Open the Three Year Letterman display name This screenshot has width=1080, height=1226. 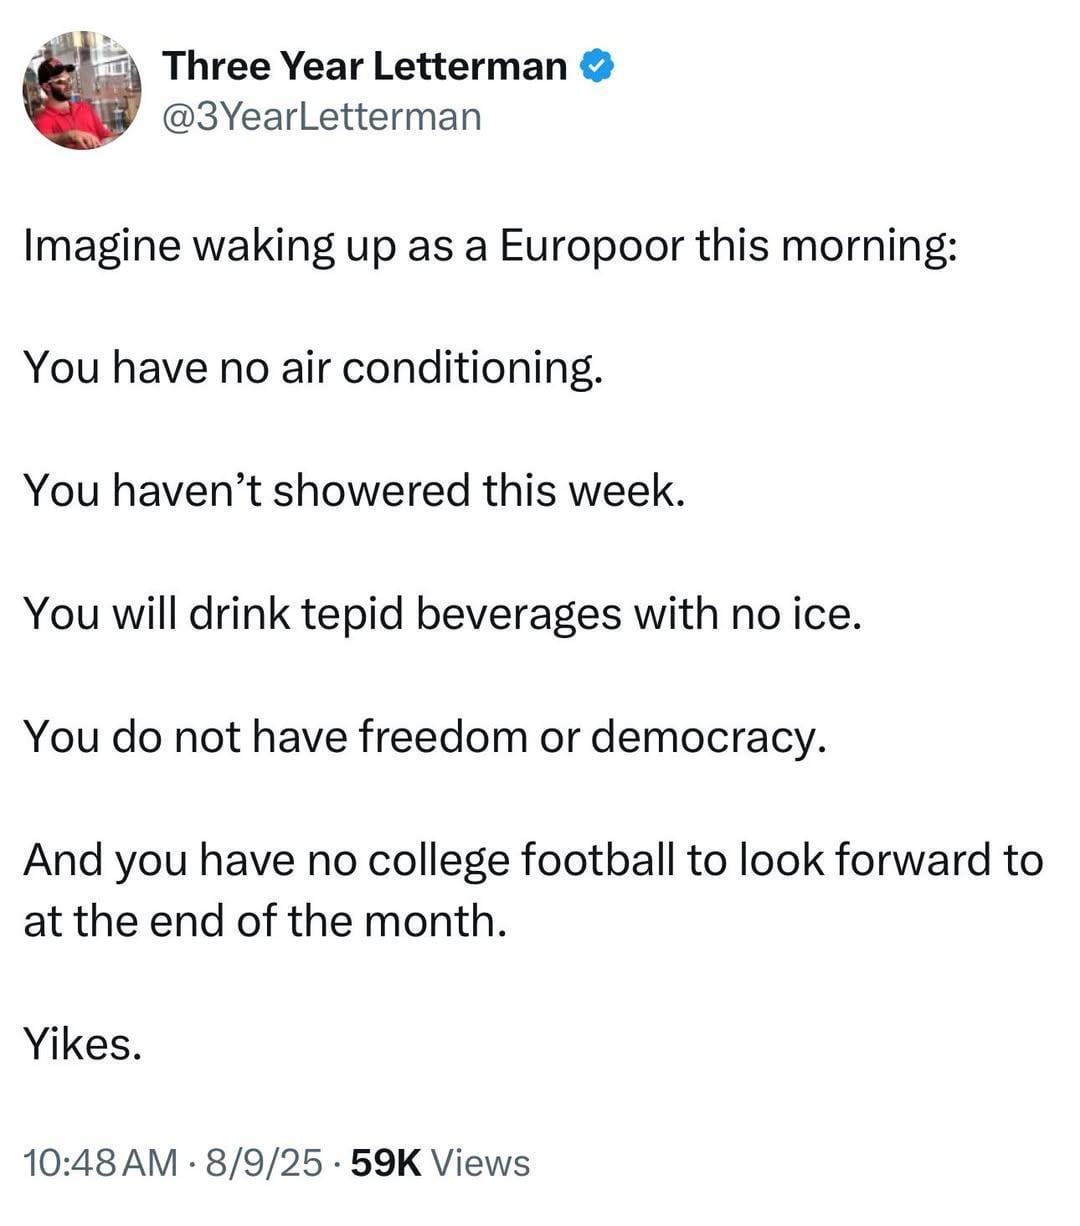[365, 66]
